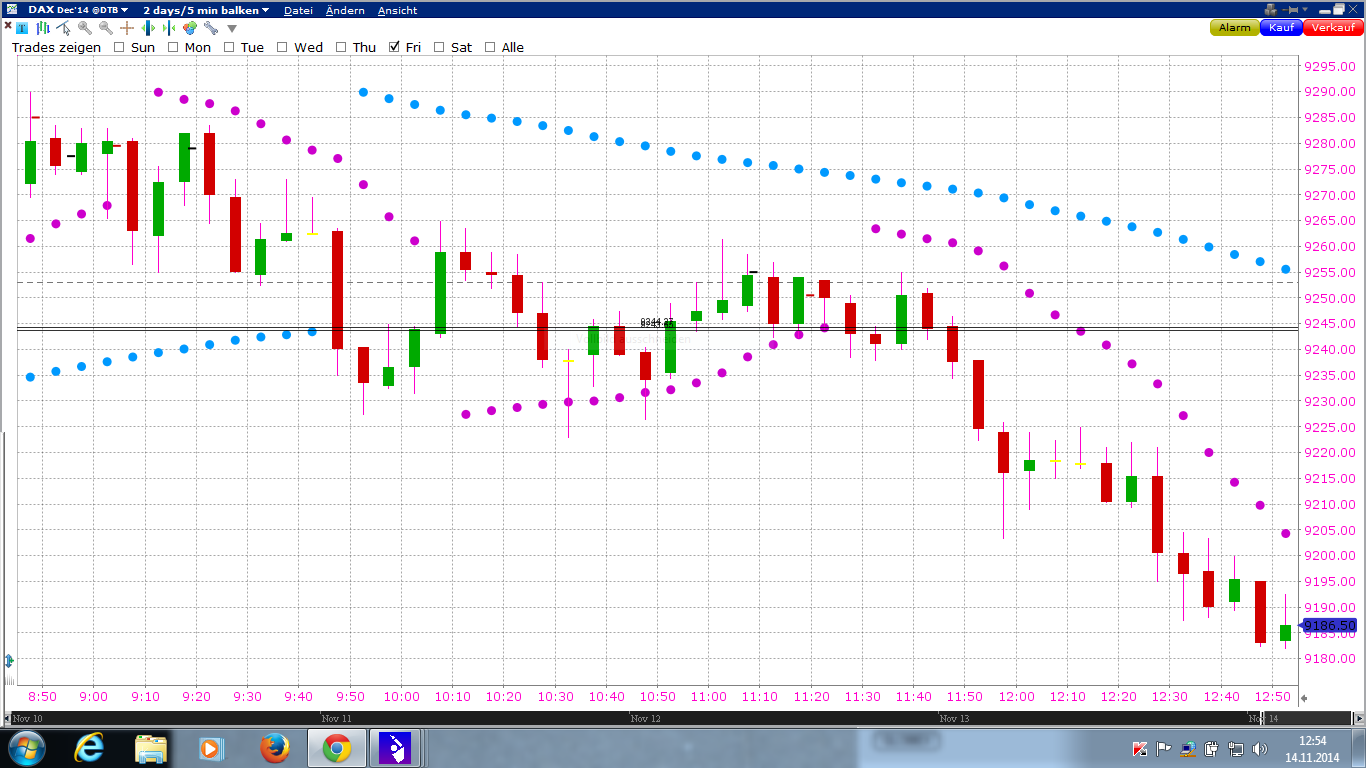Activate the zoom-out magnifier tool

point(105,28)
